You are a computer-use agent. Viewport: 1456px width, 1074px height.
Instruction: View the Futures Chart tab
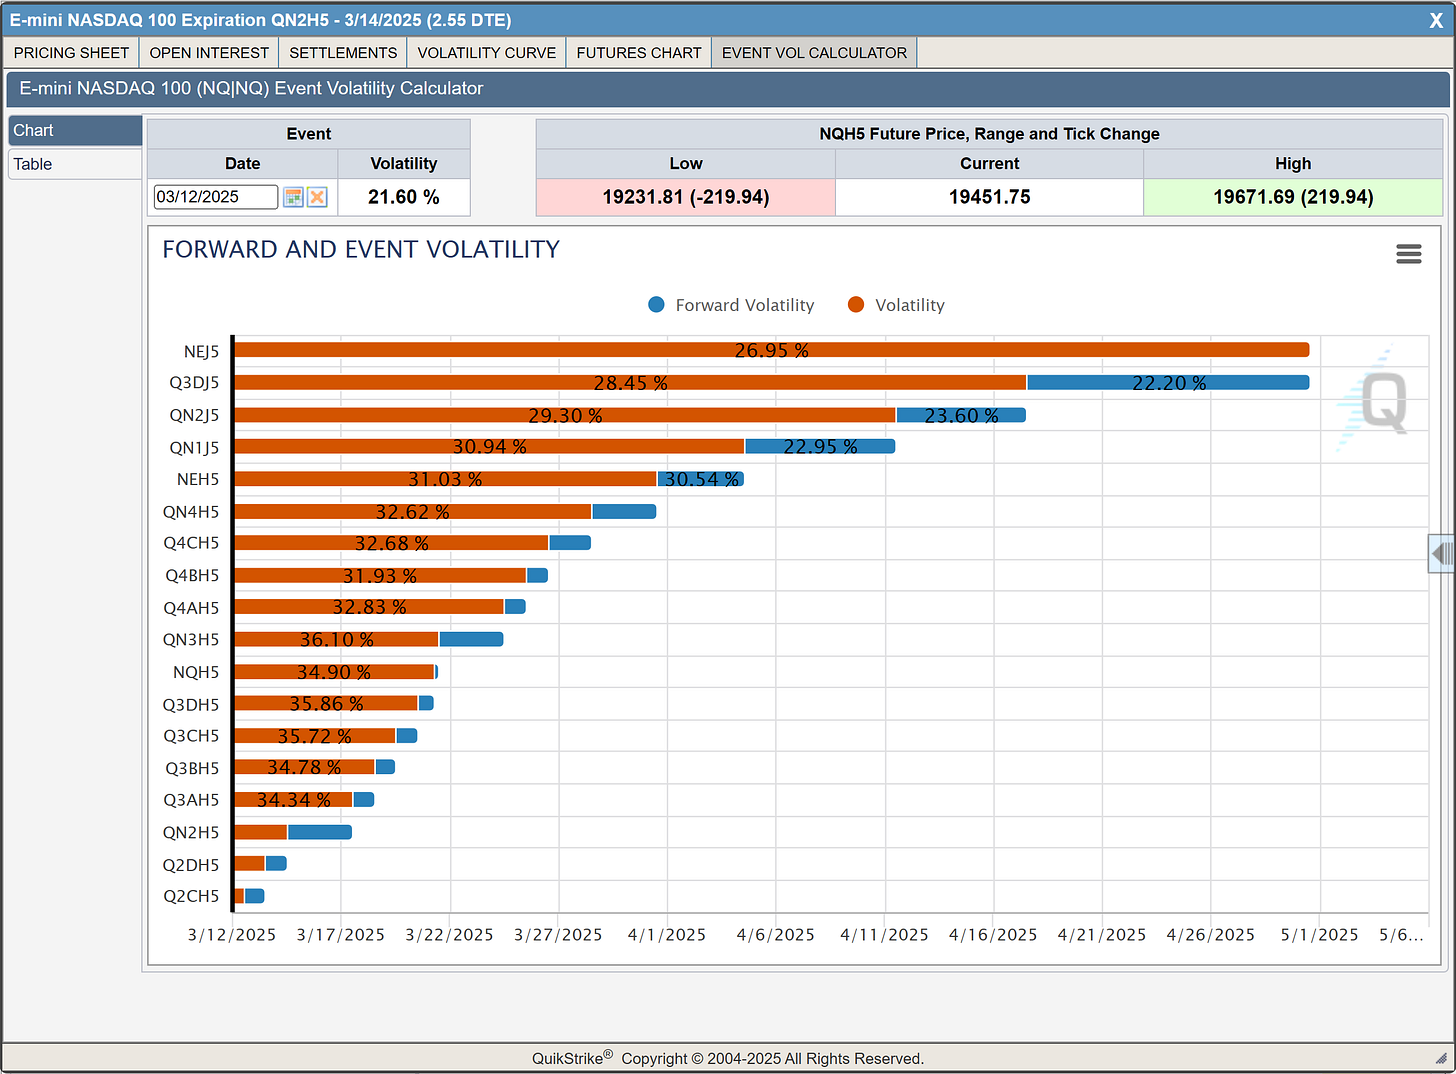point(639,53)
